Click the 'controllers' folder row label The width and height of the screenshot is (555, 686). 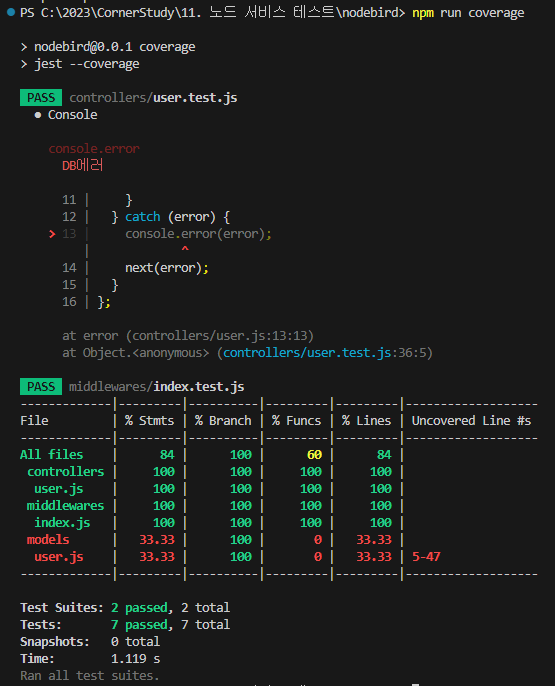click(66, 472)
